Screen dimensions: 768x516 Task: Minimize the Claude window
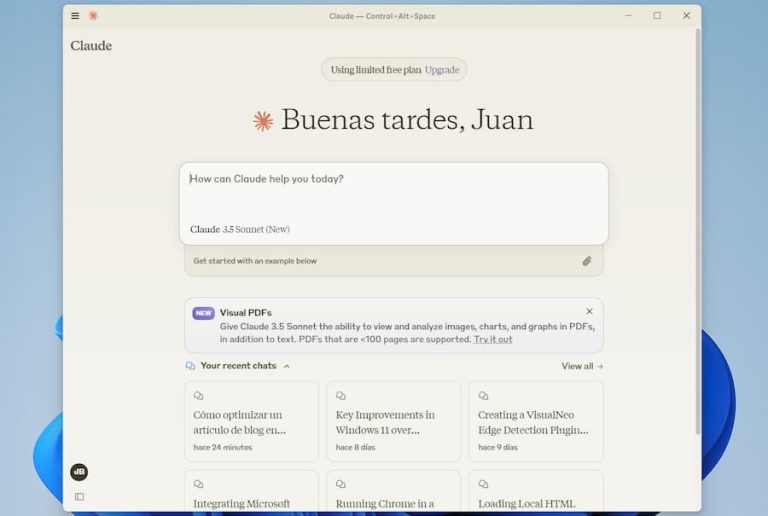click(628, 16)
